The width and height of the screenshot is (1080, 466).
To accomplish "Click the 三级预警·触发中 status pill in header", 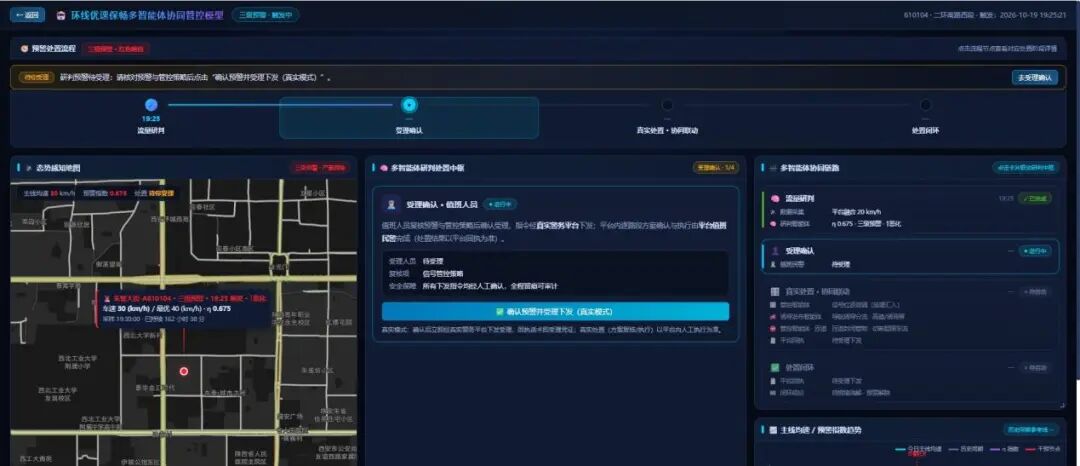I will click(265, 14).
